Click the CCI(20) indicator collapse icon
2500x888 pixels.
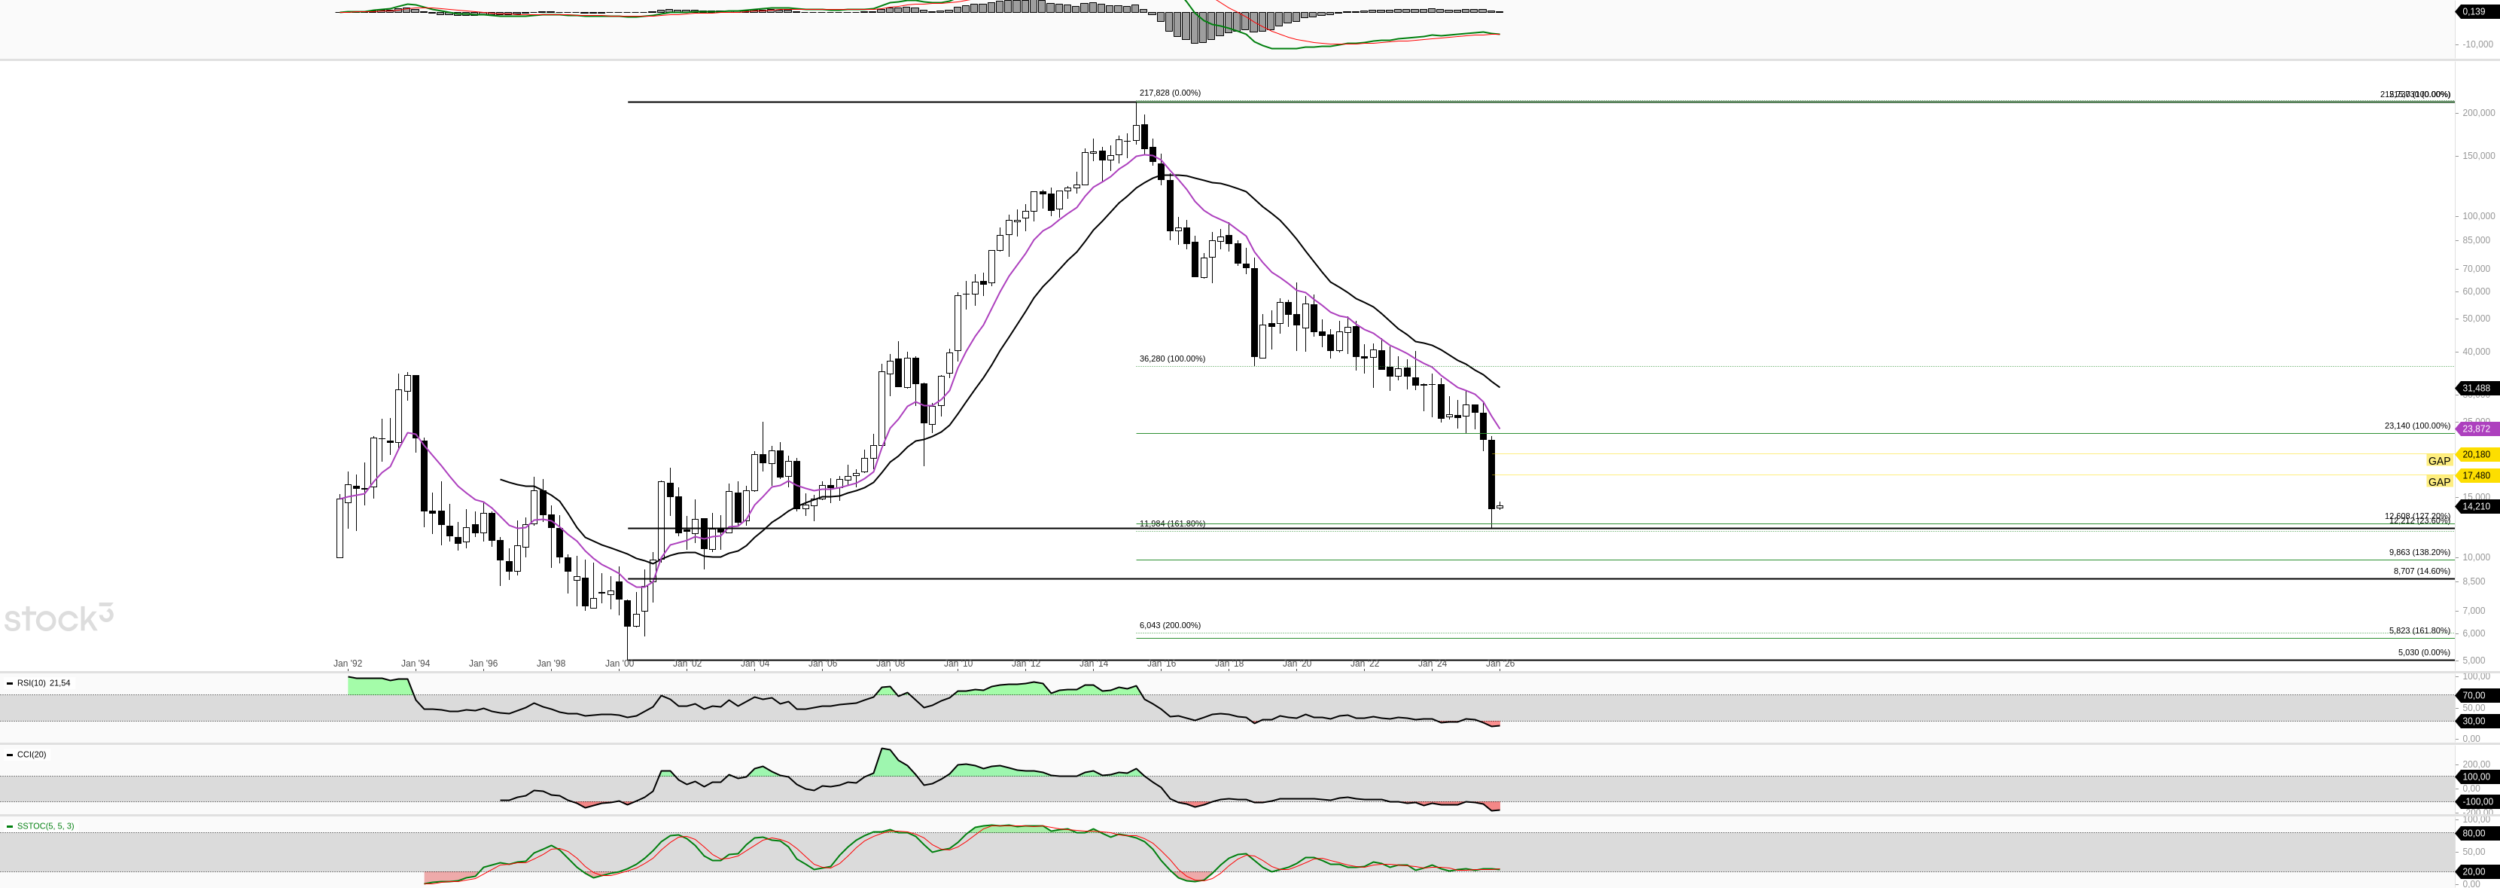[x=10, y=755]
